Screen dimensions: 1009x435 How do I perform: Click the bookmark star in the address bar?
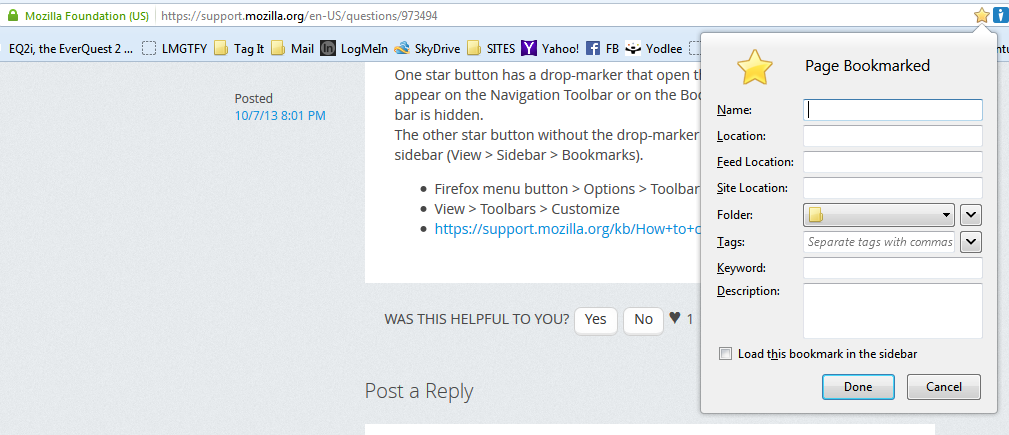click(x=981, y=15)
